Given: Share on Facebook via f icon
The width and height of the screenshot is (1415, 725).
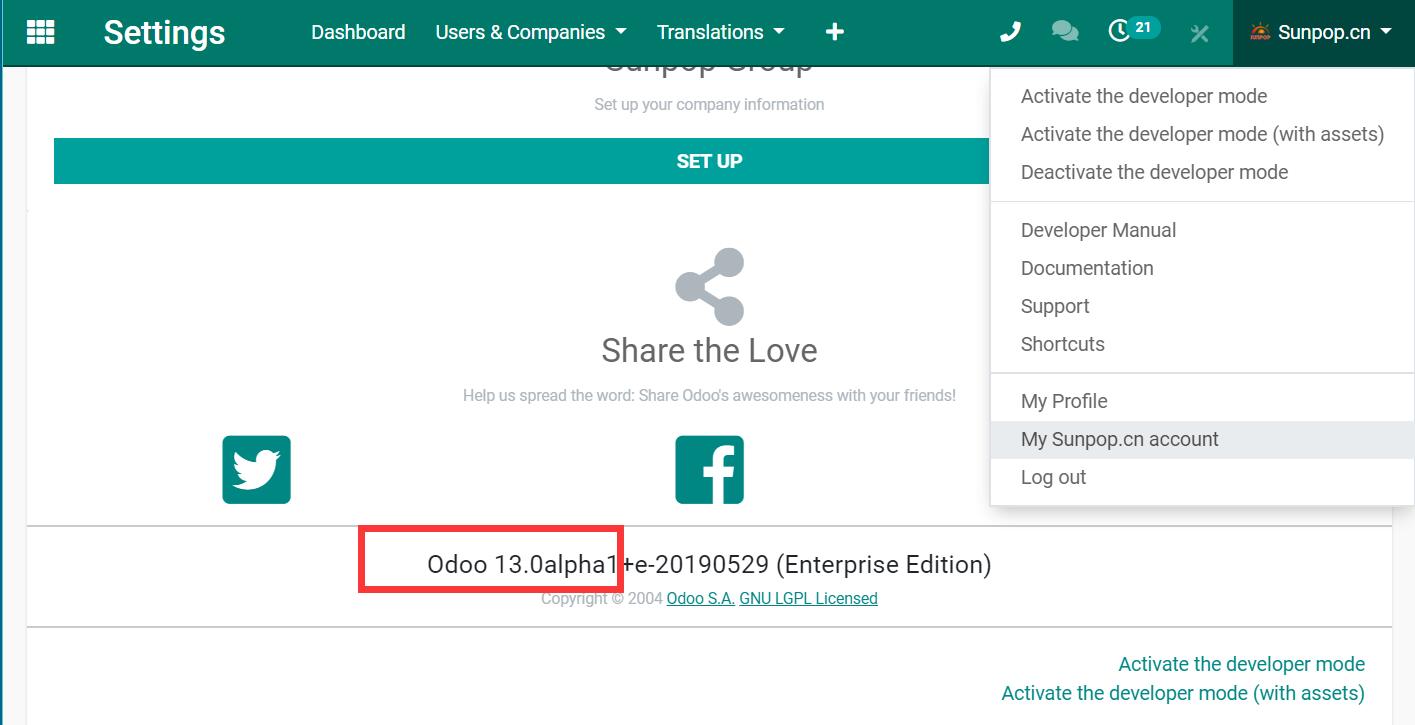Looking at the screenshot, I should tap(709, 469).
